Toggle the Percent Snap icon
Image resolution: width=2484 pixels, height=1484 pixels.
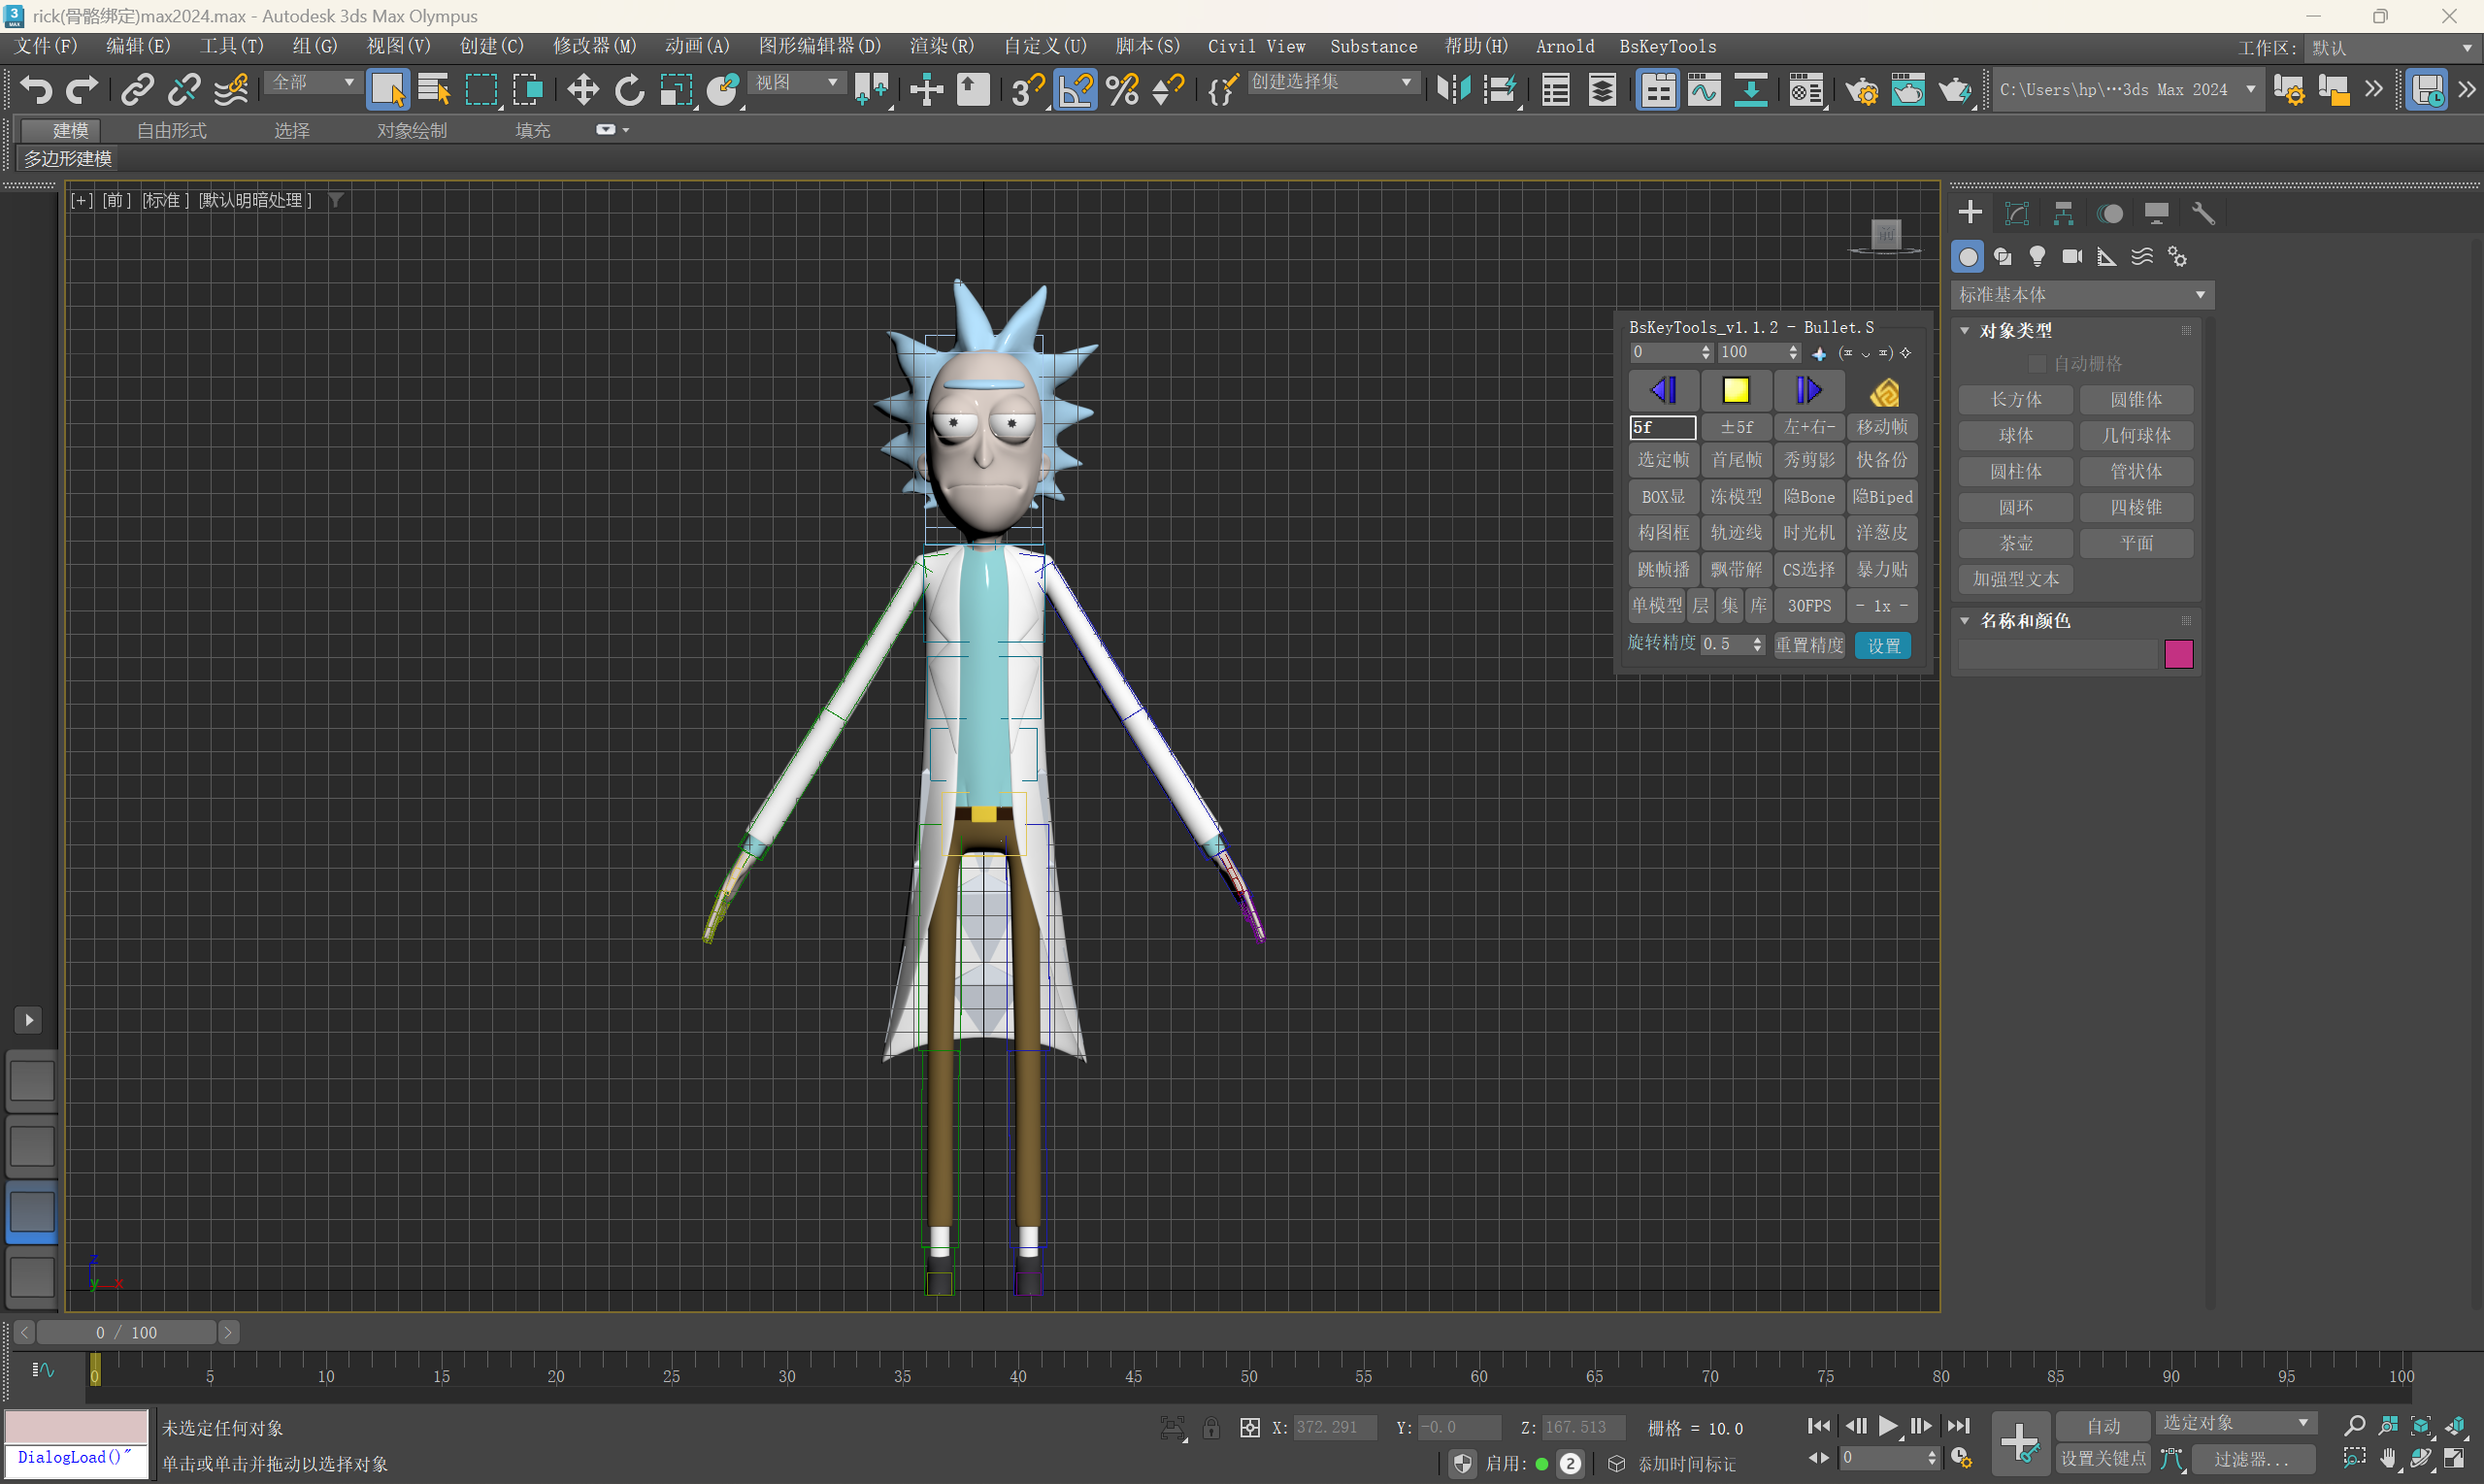click(x=1122, y=90)
